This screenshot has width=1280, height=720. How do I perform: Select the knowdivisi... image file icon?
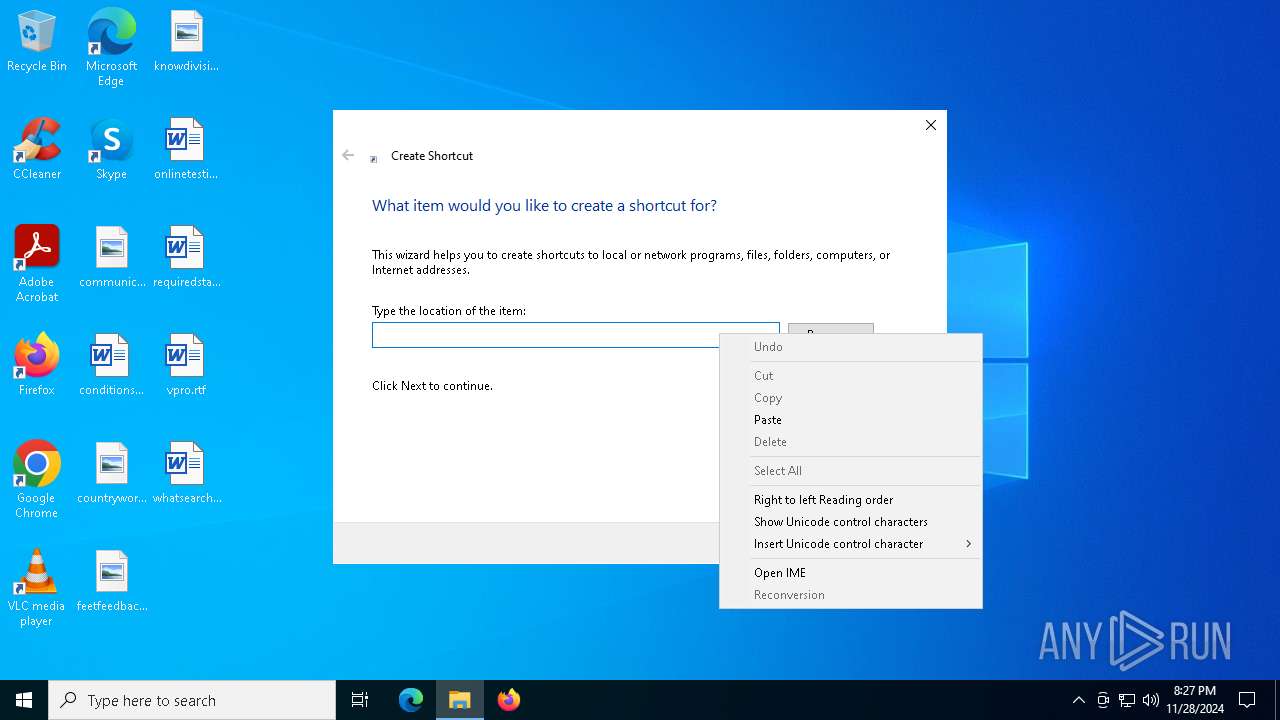click(x=186, y=43)
